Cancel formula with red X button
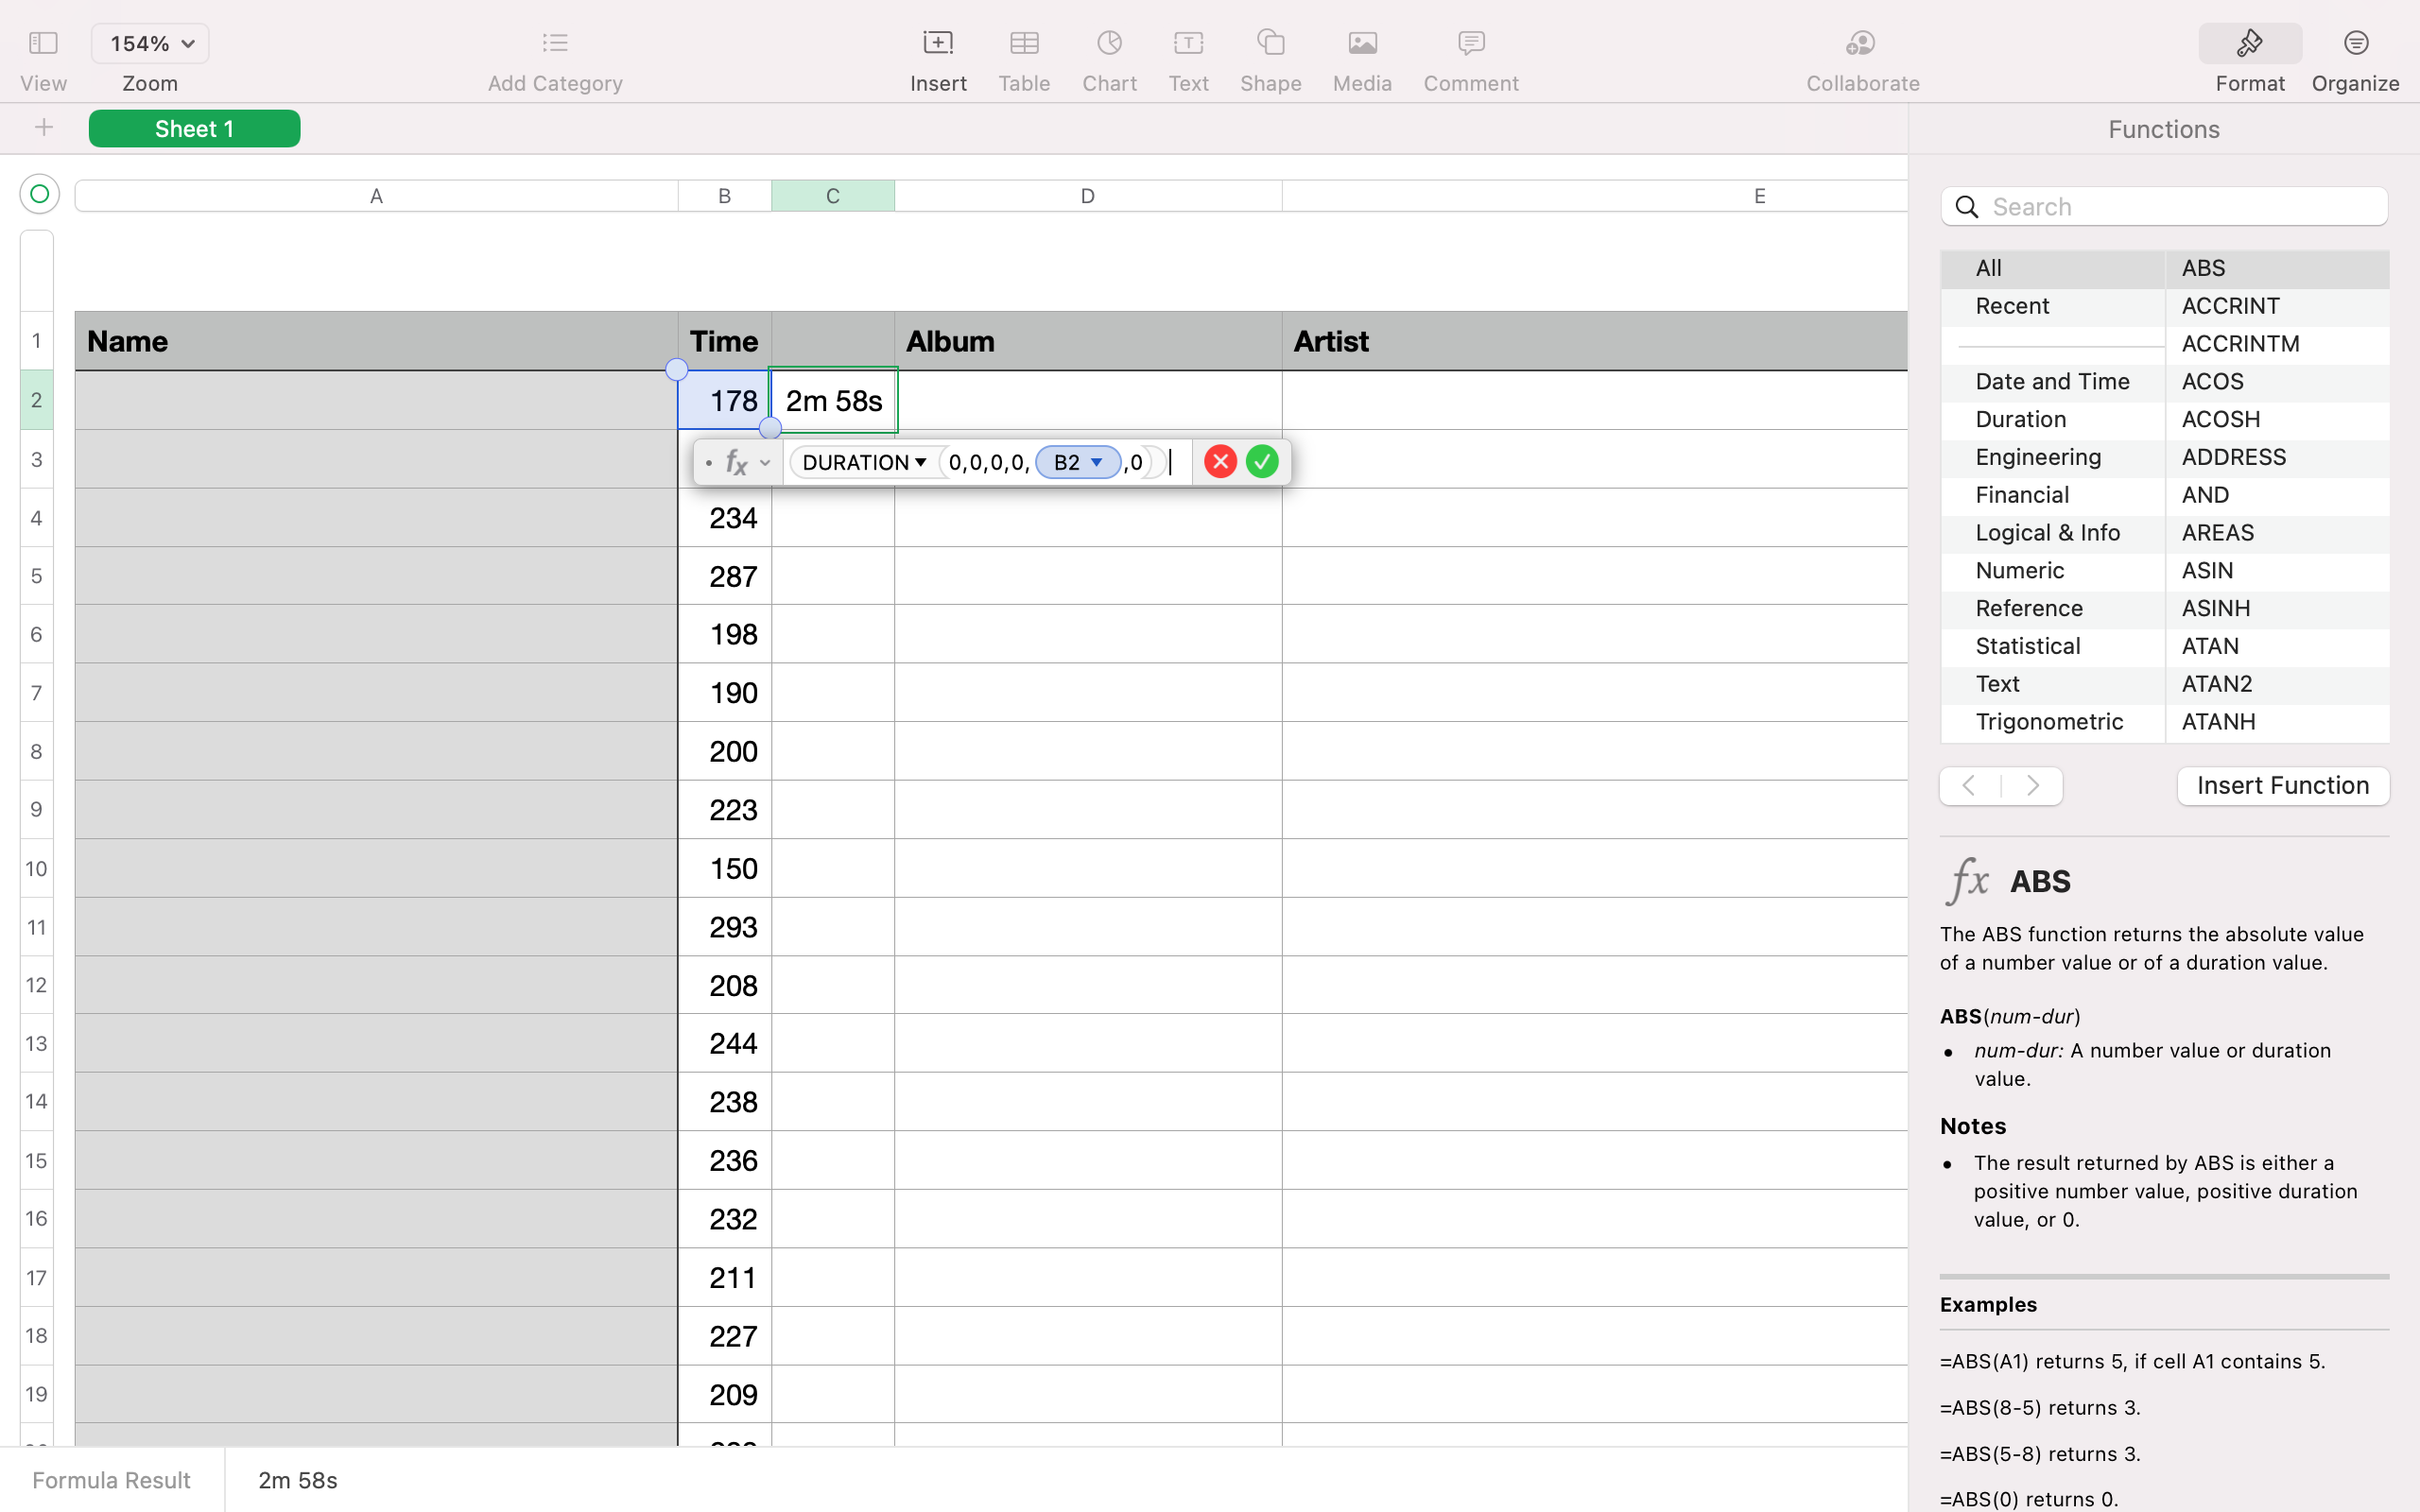 (x=1219, y=461)
